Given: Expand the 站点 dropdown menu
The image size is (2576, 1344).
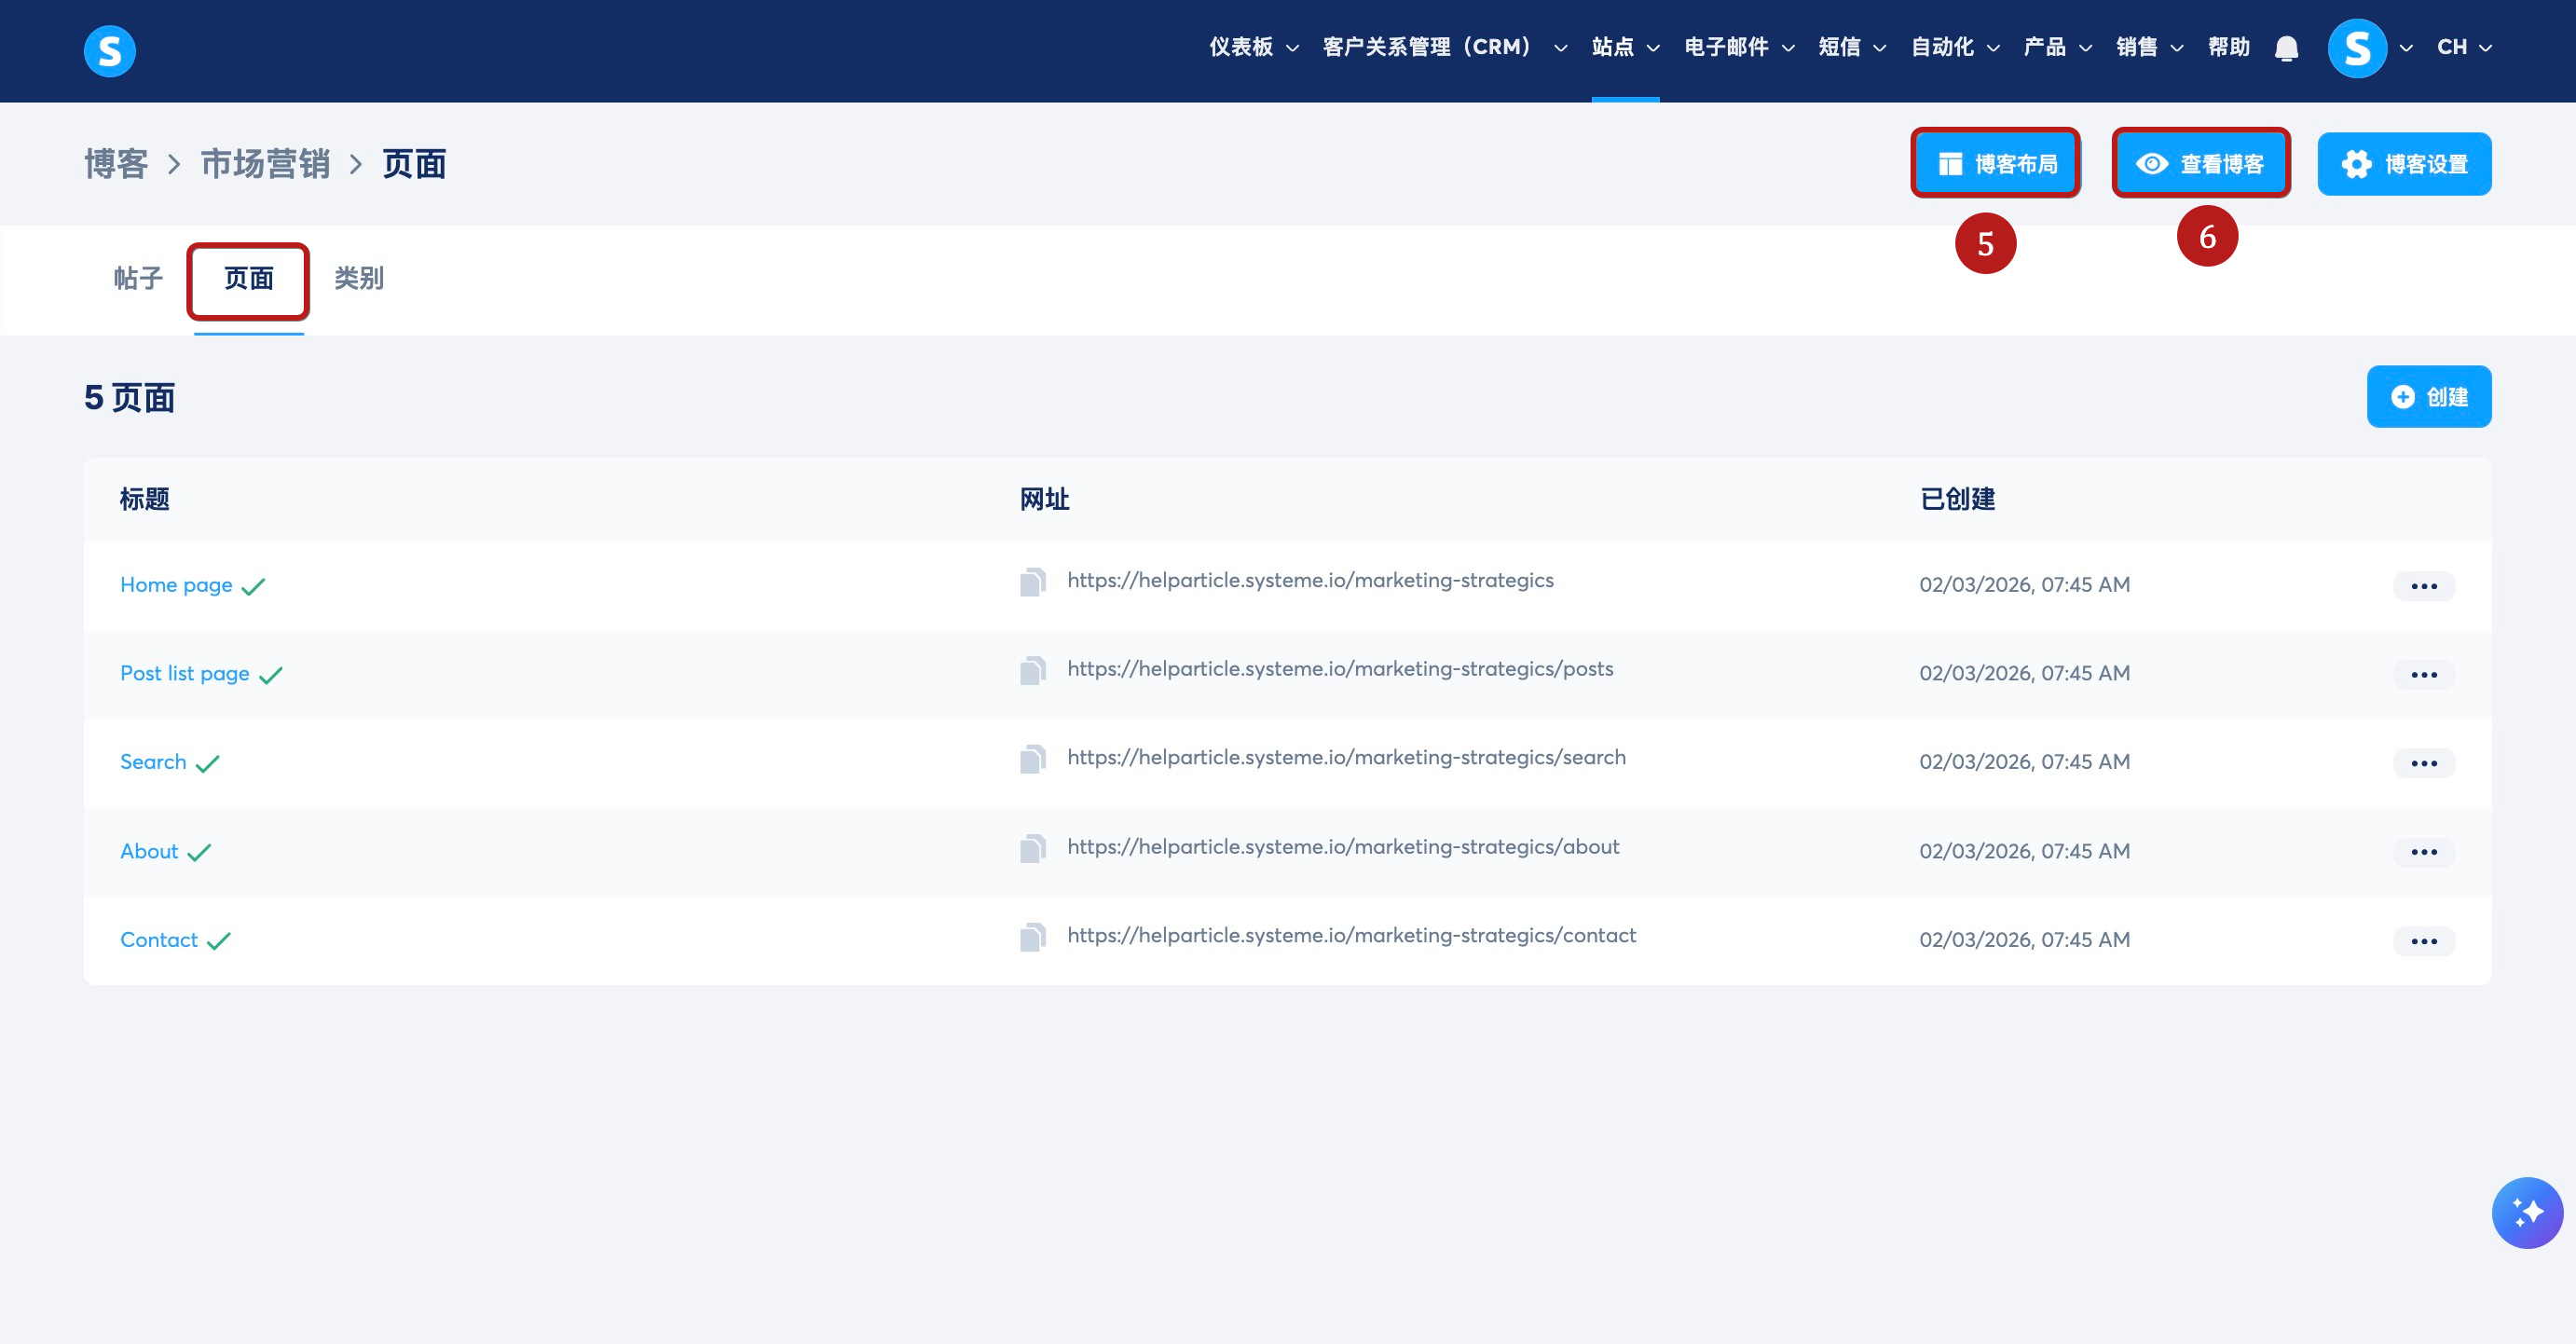Looking at the screenshot, I should 1625,47.
